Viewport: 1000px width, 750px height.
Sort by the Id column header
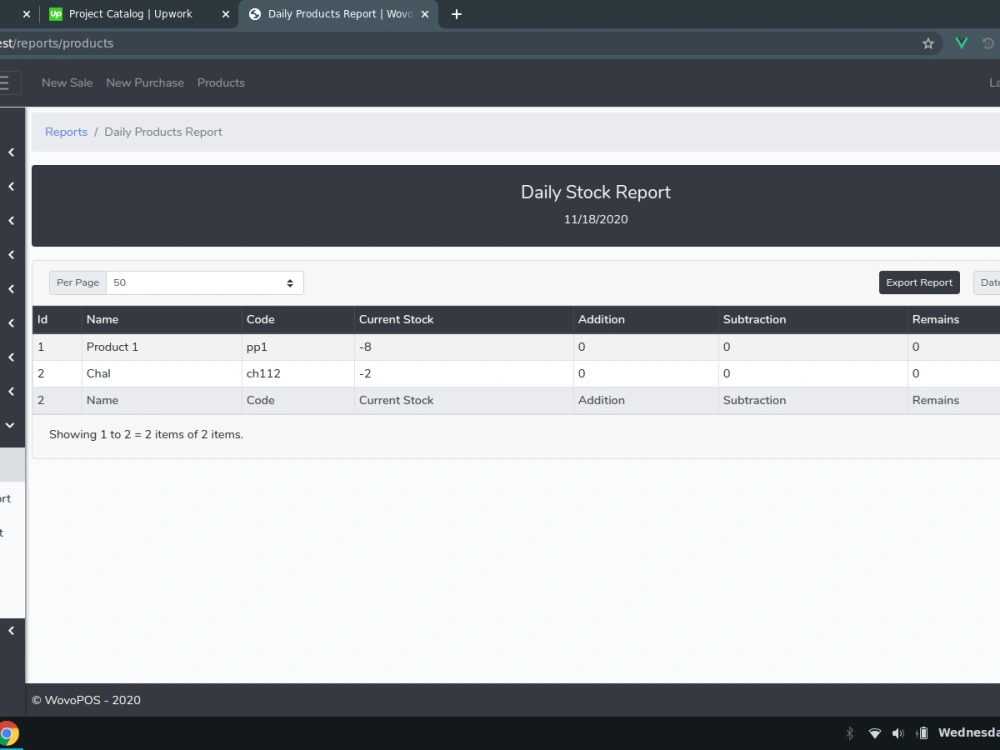57,320
